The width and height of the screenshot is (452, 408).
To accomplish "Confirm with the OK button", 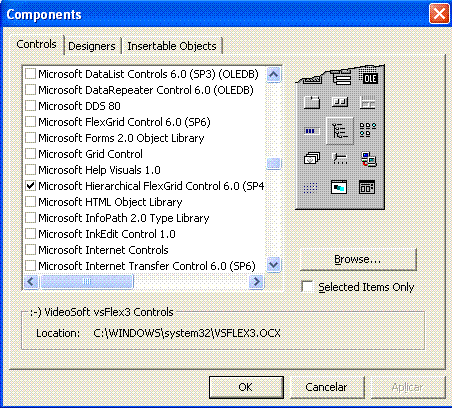I will click(246, 387).
